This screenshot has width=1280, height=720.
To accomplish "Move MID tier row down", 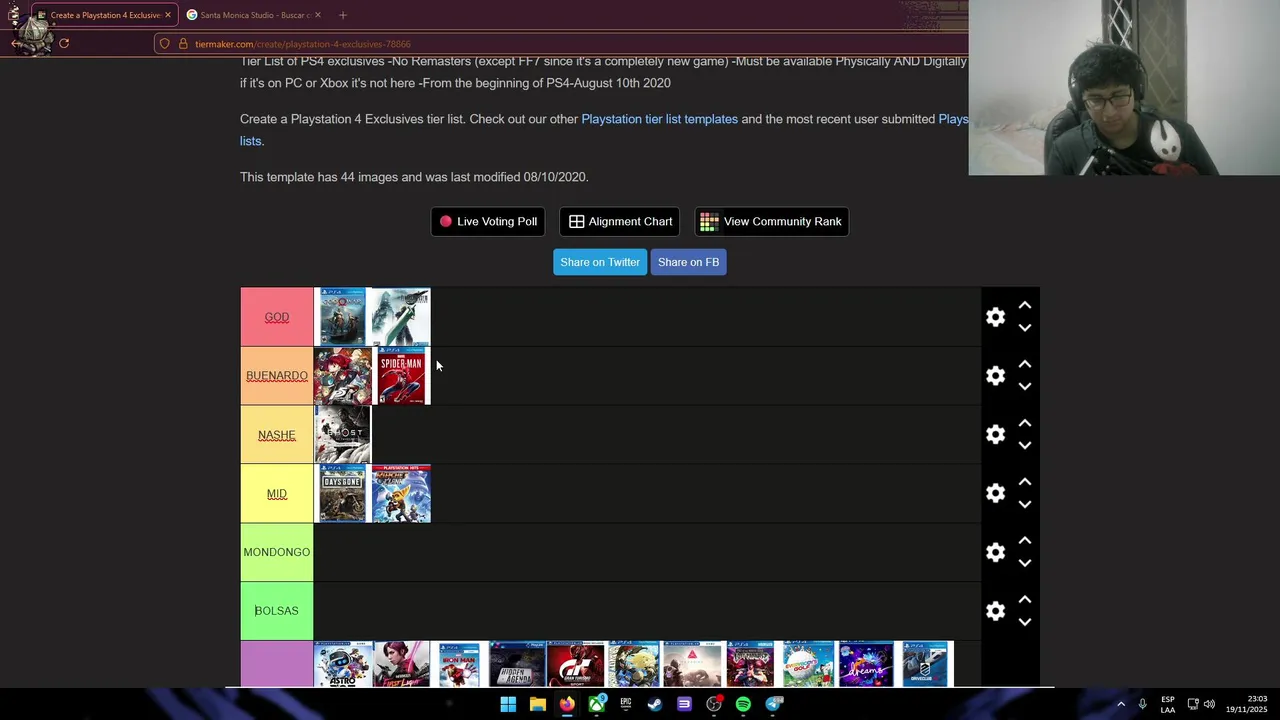I will coord(1025,505).
